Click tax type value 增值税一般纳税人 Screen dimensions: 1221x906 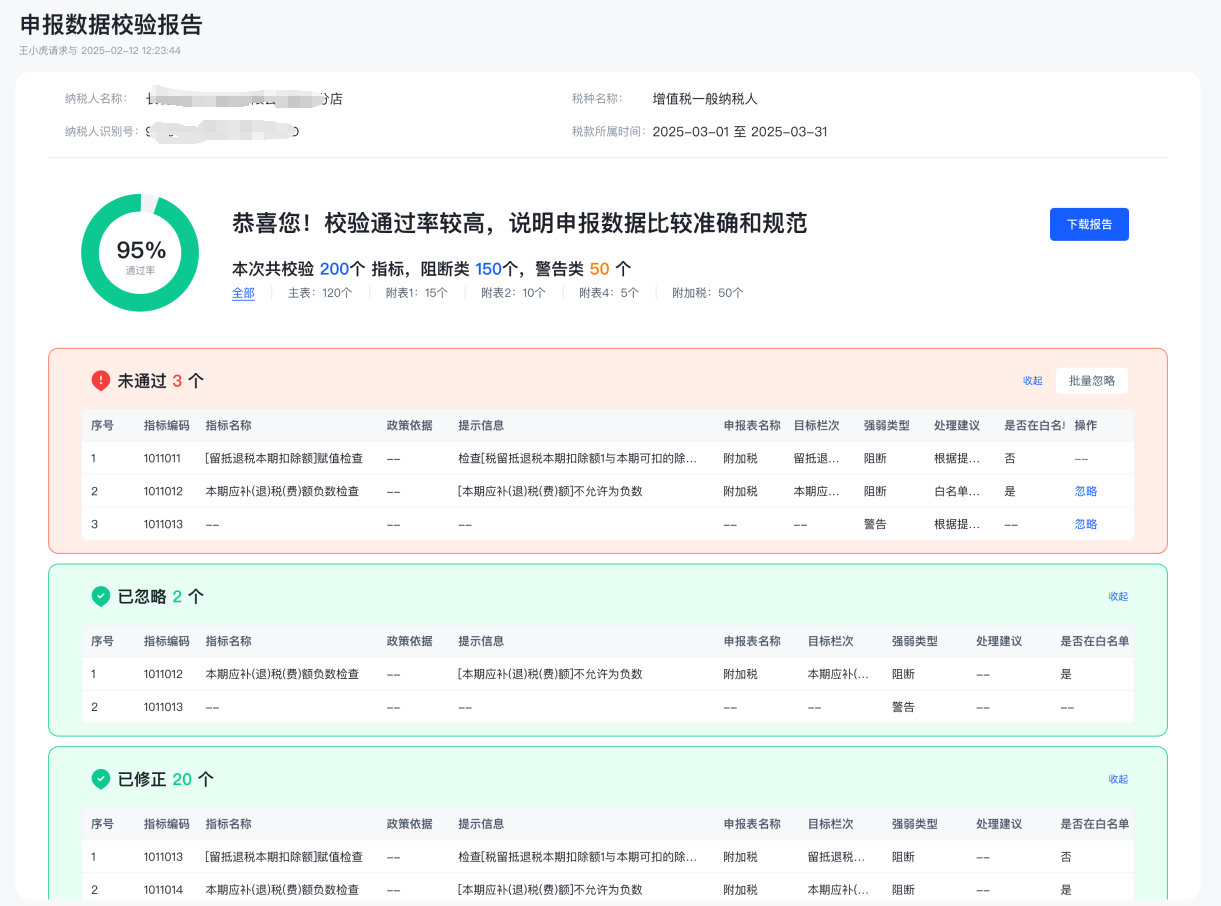[x=705, y=98]
